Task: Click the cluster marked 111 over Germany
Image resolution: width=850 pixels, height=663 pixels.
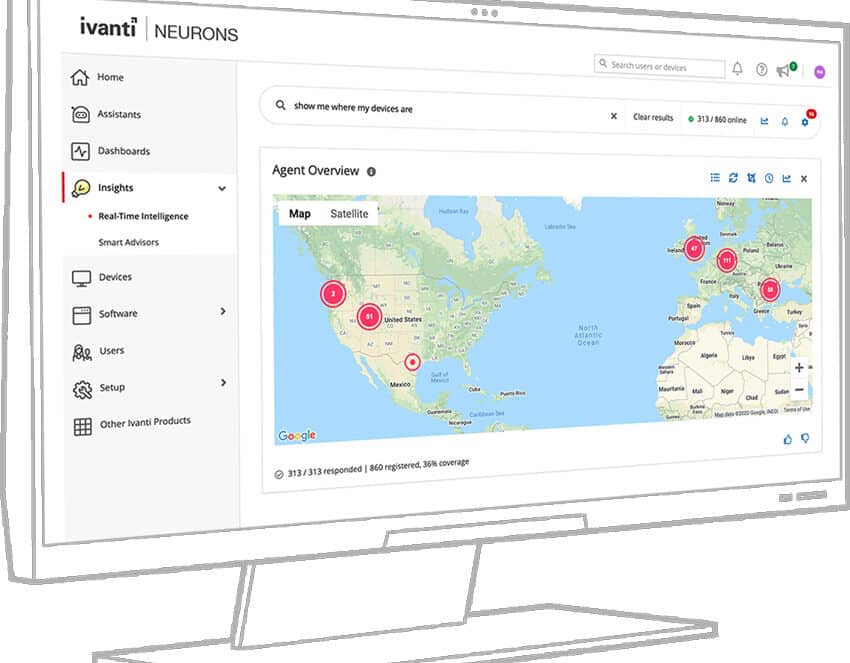Action: click(726, 260)
